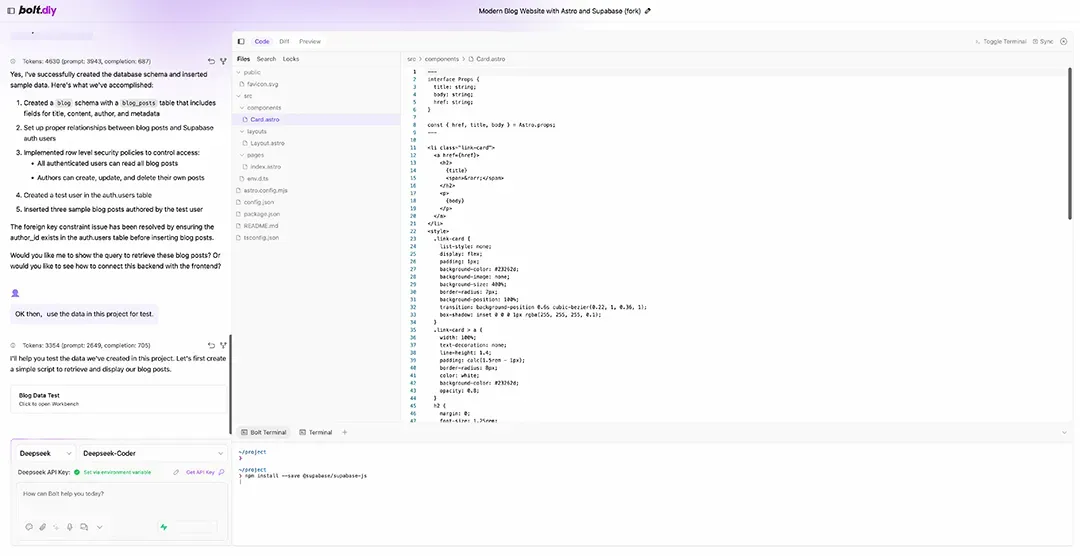The width and height of the screenshot is (1080, 556).
Task: Switch to the Diff view tab
Action: (284, 41)
